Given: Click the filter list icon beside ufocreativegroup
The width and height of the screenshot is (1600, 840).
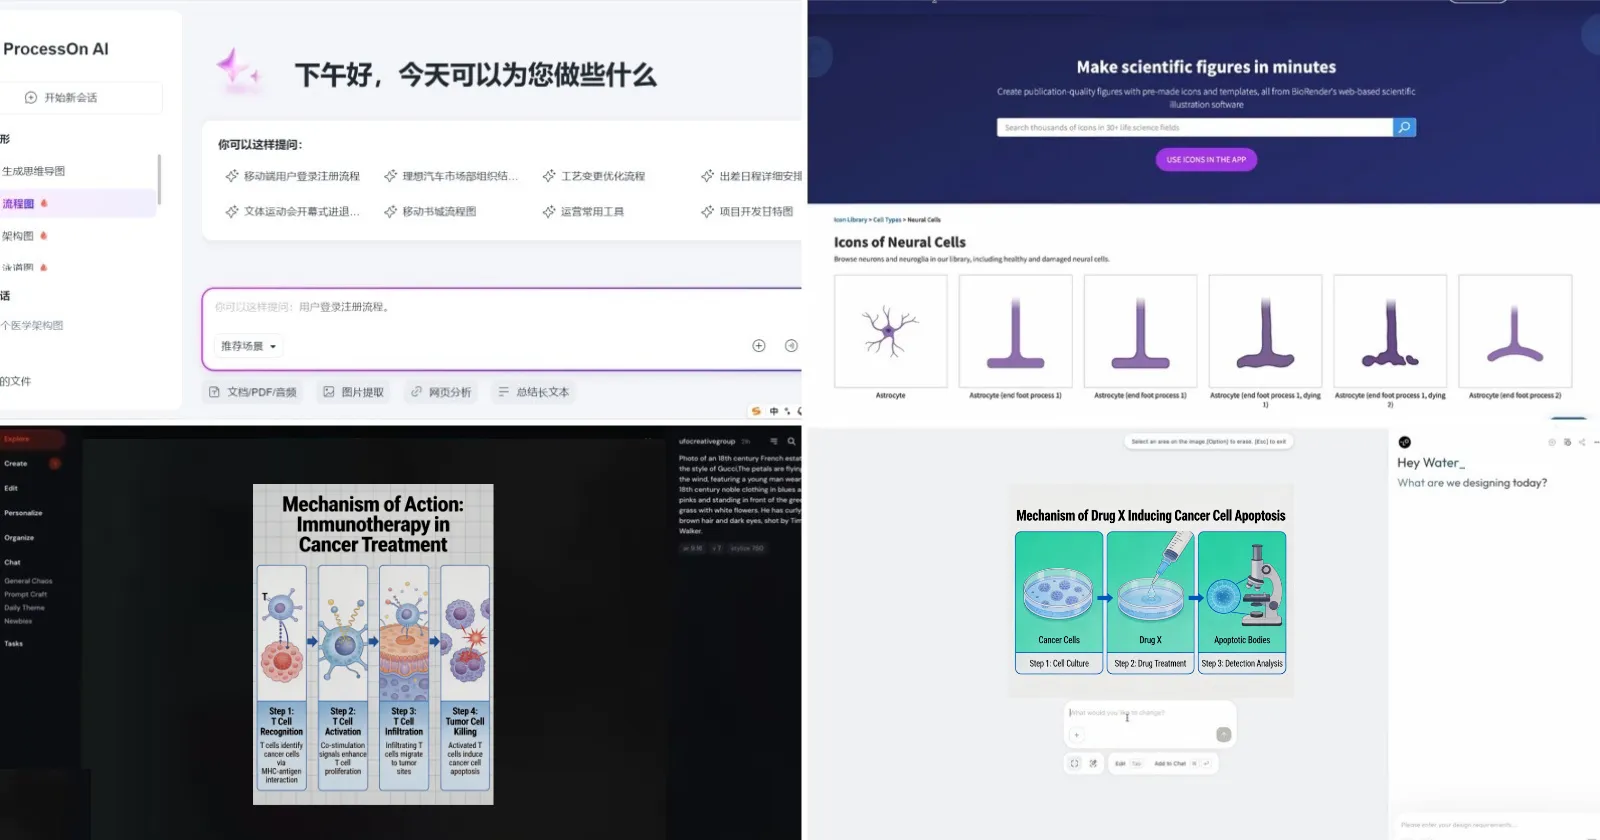Looking at the screenshot, I should tap(773, 441).
